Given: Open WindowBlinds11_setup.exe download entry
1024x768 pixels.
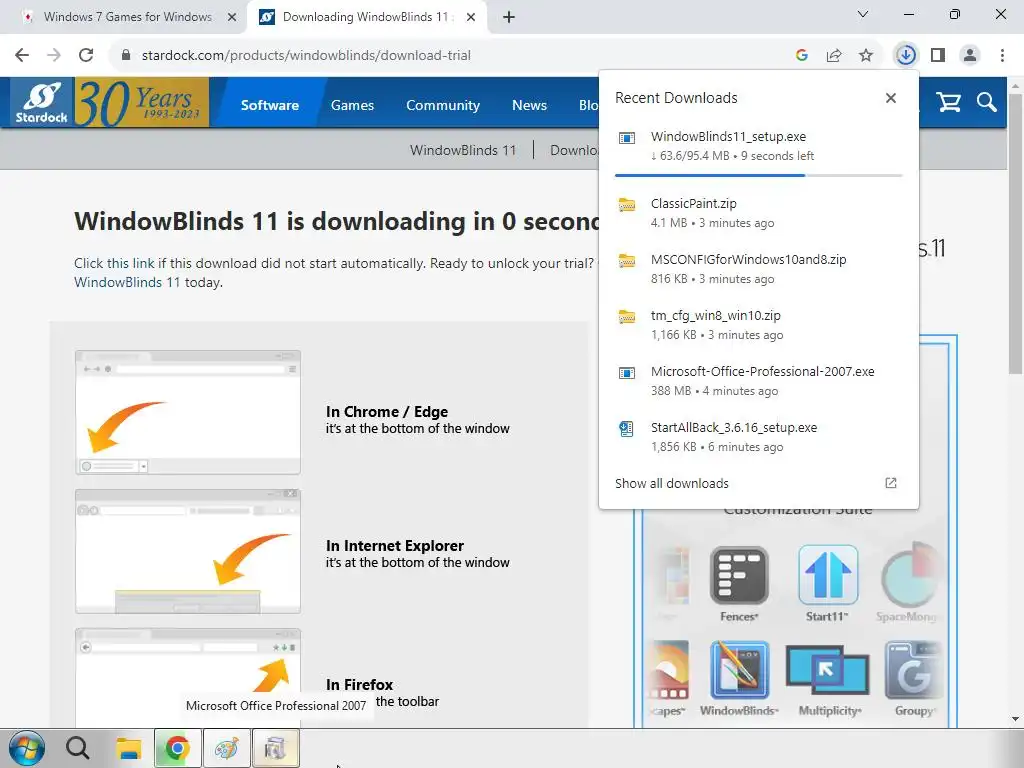Looking at the screenshot, I should coord(758,146).
